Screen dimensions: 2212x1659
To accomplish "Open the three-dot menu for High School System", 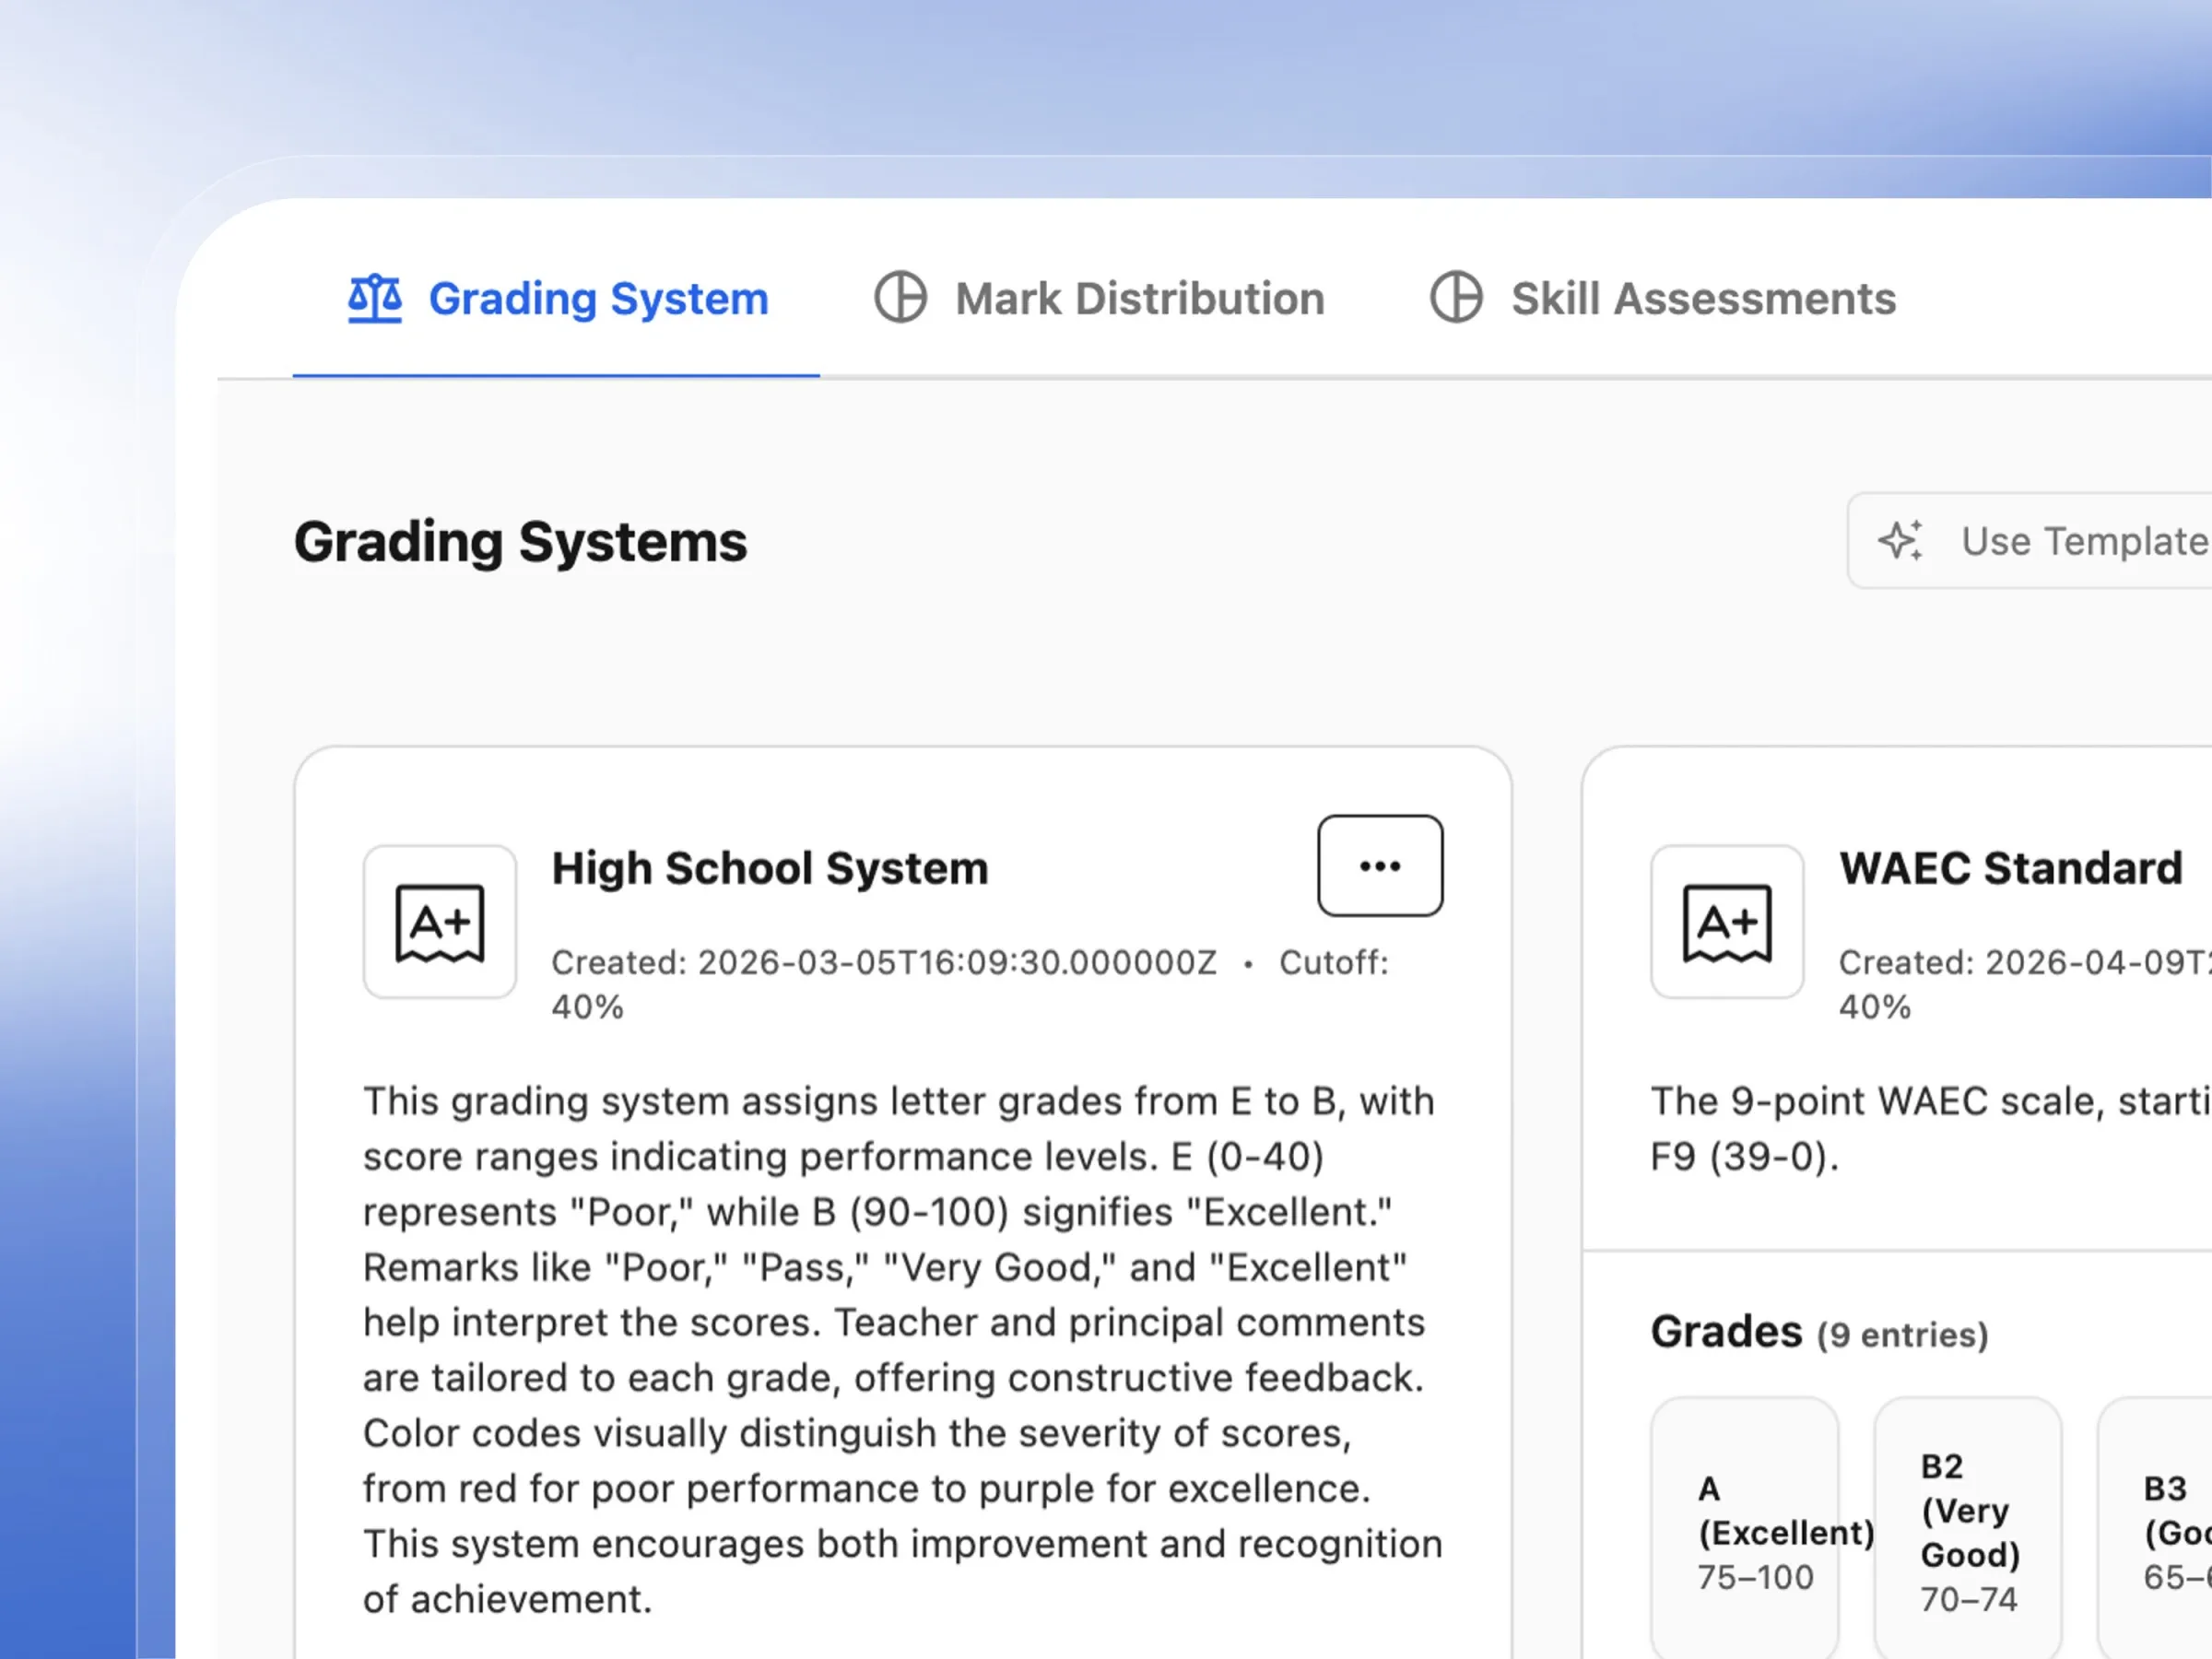I will [x=1380, y=866].
